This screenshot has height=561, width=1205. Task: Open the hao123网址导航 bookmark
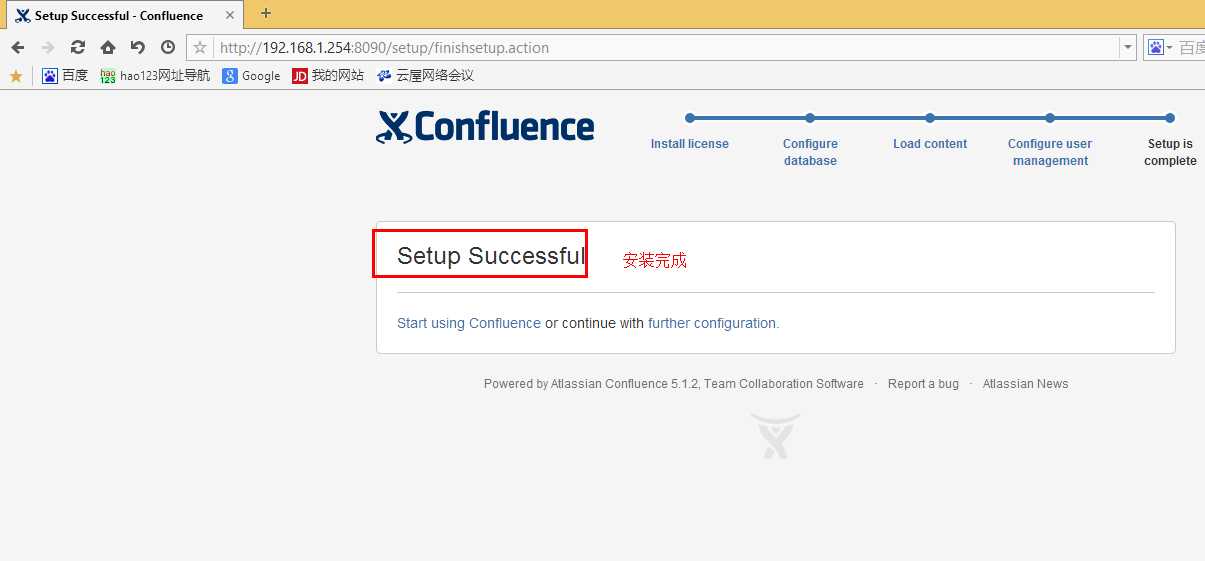(x=155, y=75)
